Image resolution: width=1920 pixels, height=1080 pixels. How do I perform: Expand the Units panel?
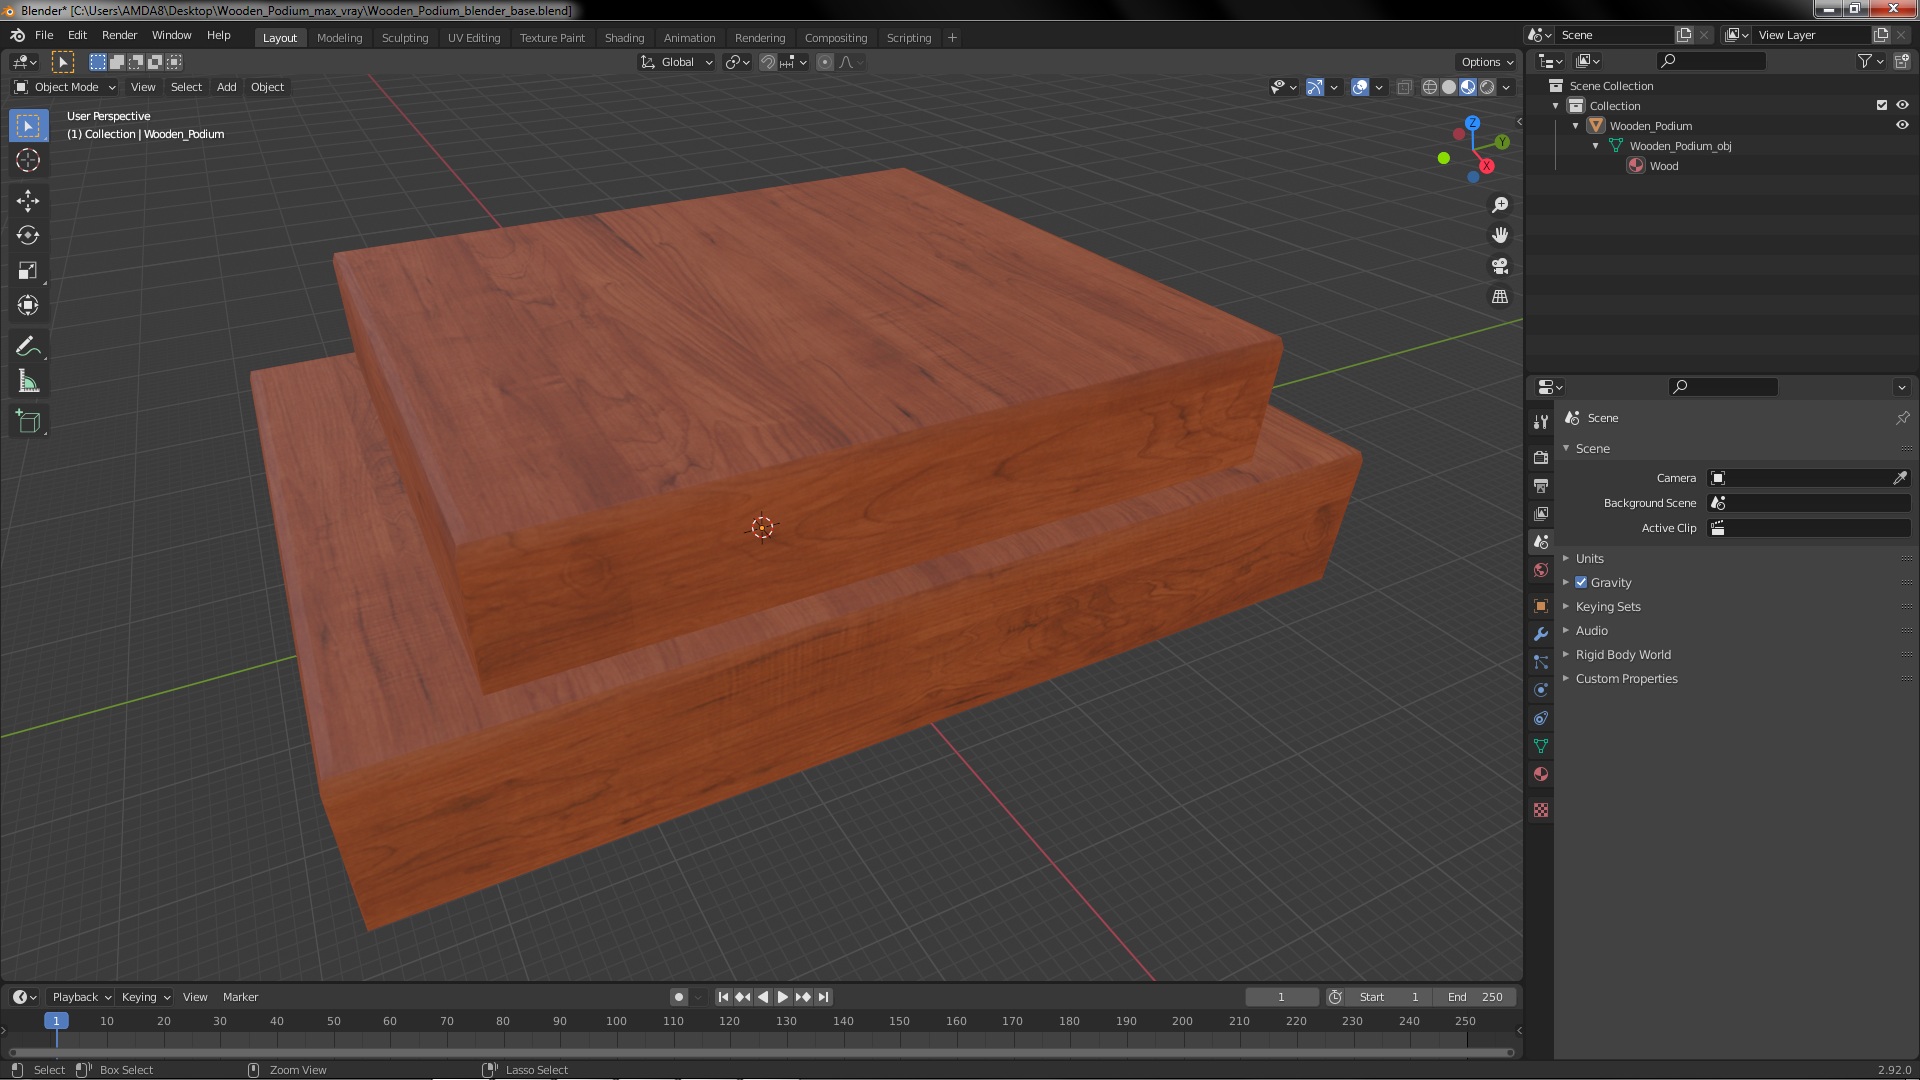coord(1589,558)
